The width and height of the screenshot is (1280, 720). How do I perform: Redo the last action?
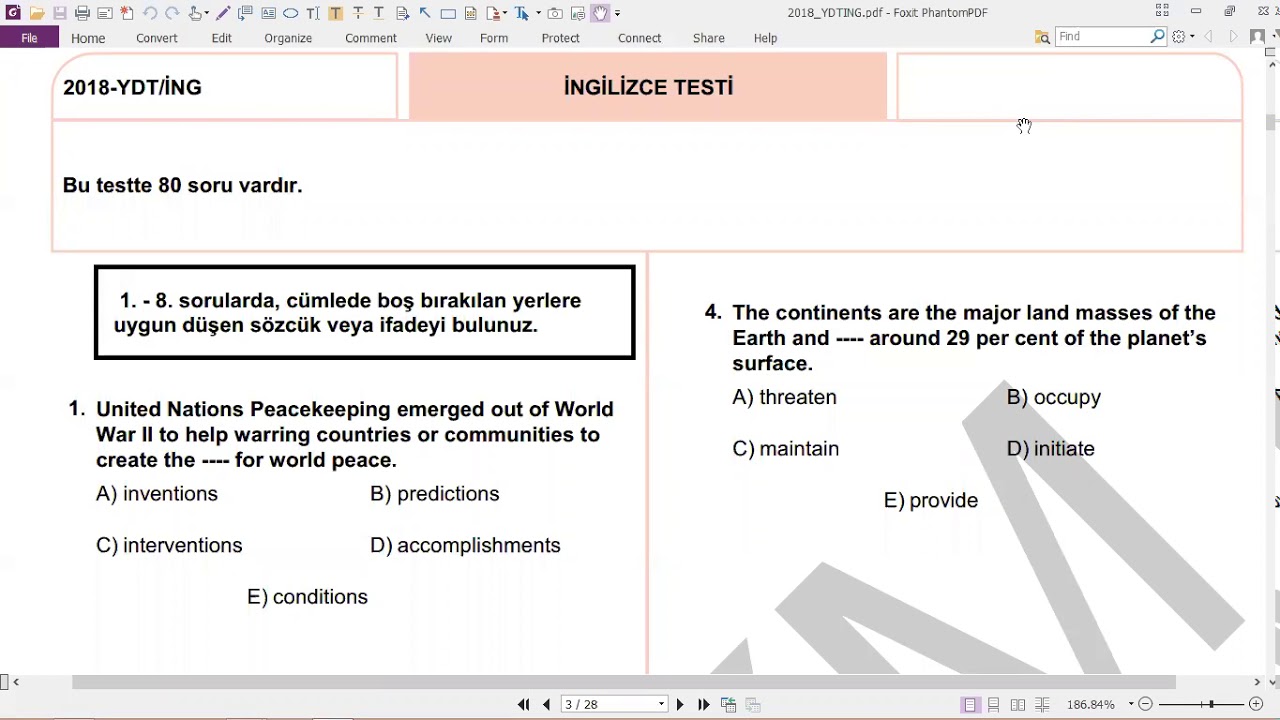point(172,13)
